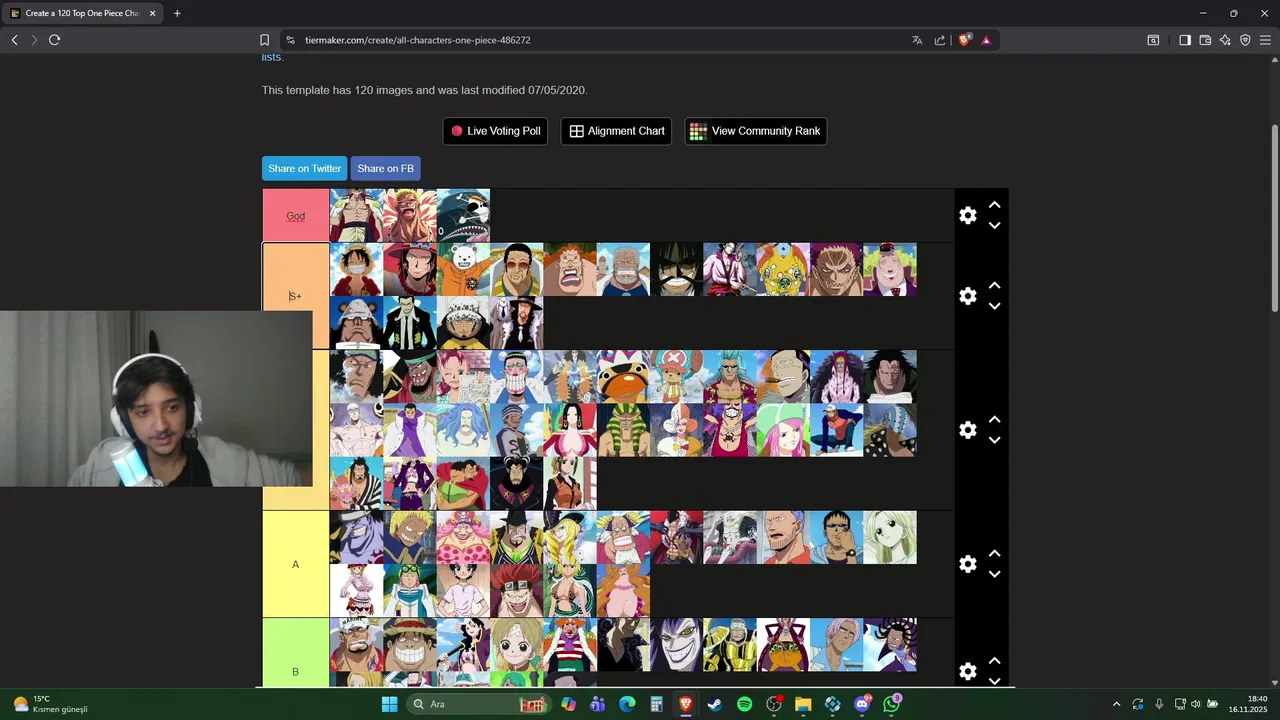This screenshot has height=720, width=1280.
Task: Open the weather widget showing 15°C
Action: pos(50,704)
